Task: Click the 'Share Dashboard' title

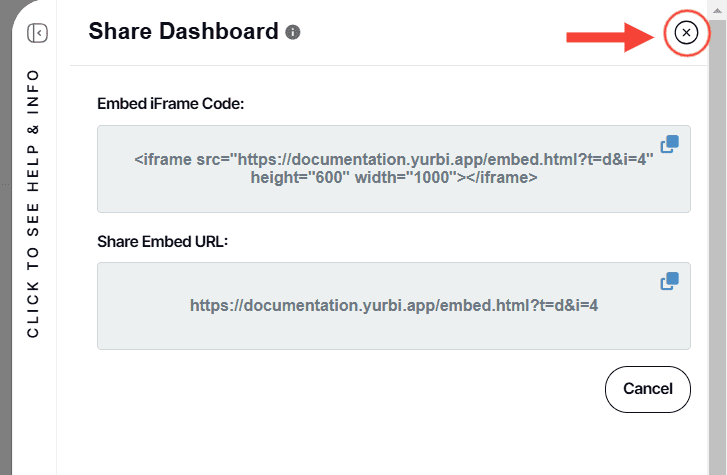Action: coord(183,32)
